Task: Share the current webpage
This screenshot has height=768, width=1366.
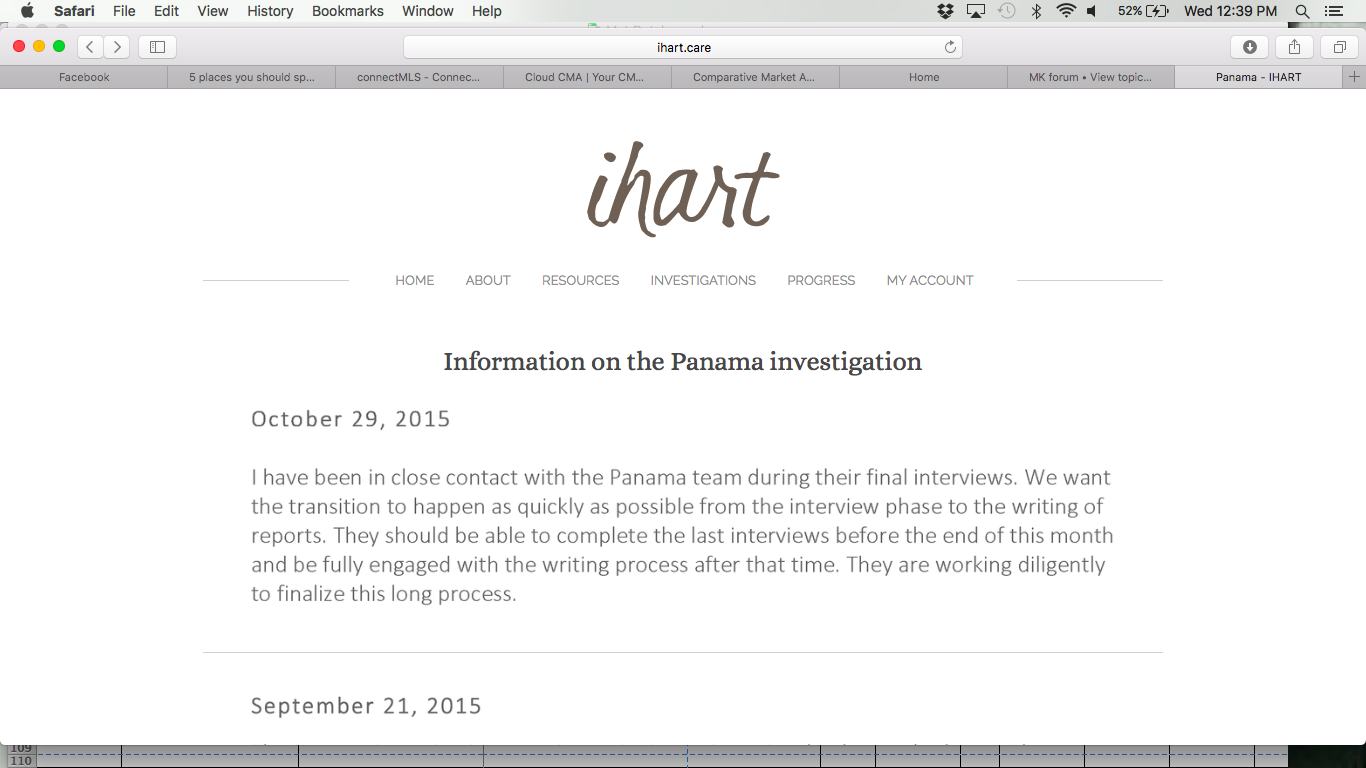Action: click(1294, 46)
